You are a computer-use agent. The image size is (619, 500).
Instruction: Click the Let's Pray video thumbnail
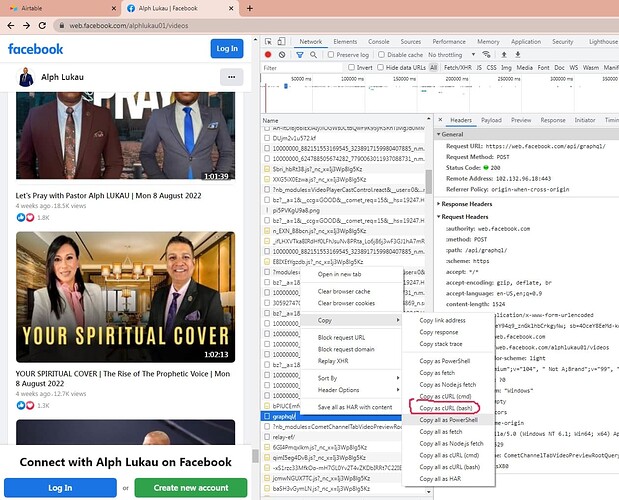pyautogui.click(x=126, y=136)
